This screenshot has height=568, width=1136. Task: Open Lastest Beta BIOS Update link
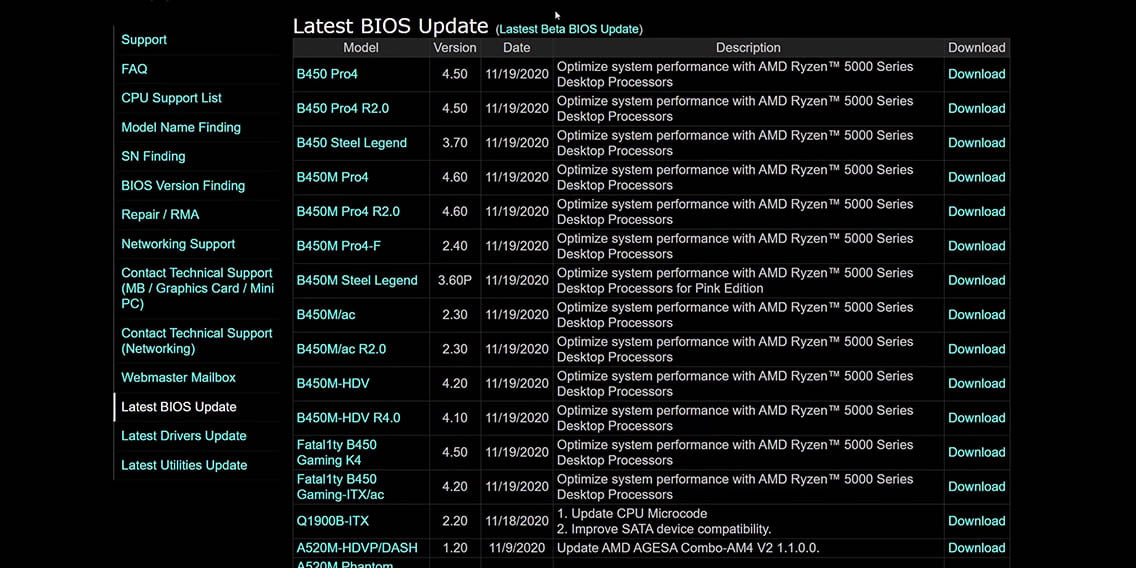pyautogui.click(x=569, y=29)
